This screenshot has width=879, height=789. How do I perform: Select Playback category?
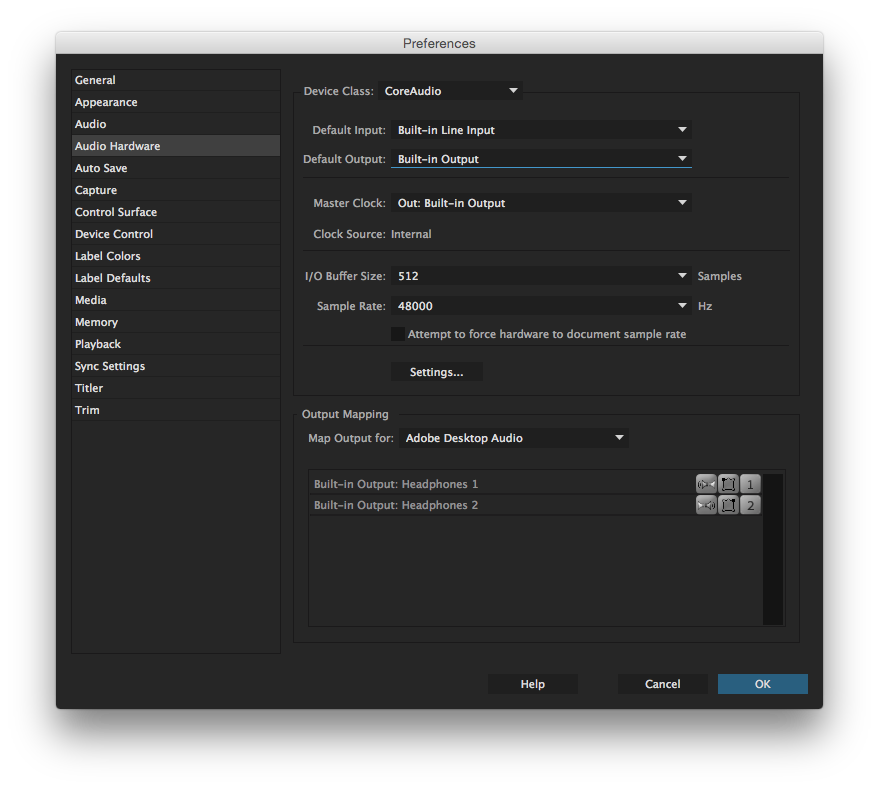pyautogui.click(x=176, y=344)
